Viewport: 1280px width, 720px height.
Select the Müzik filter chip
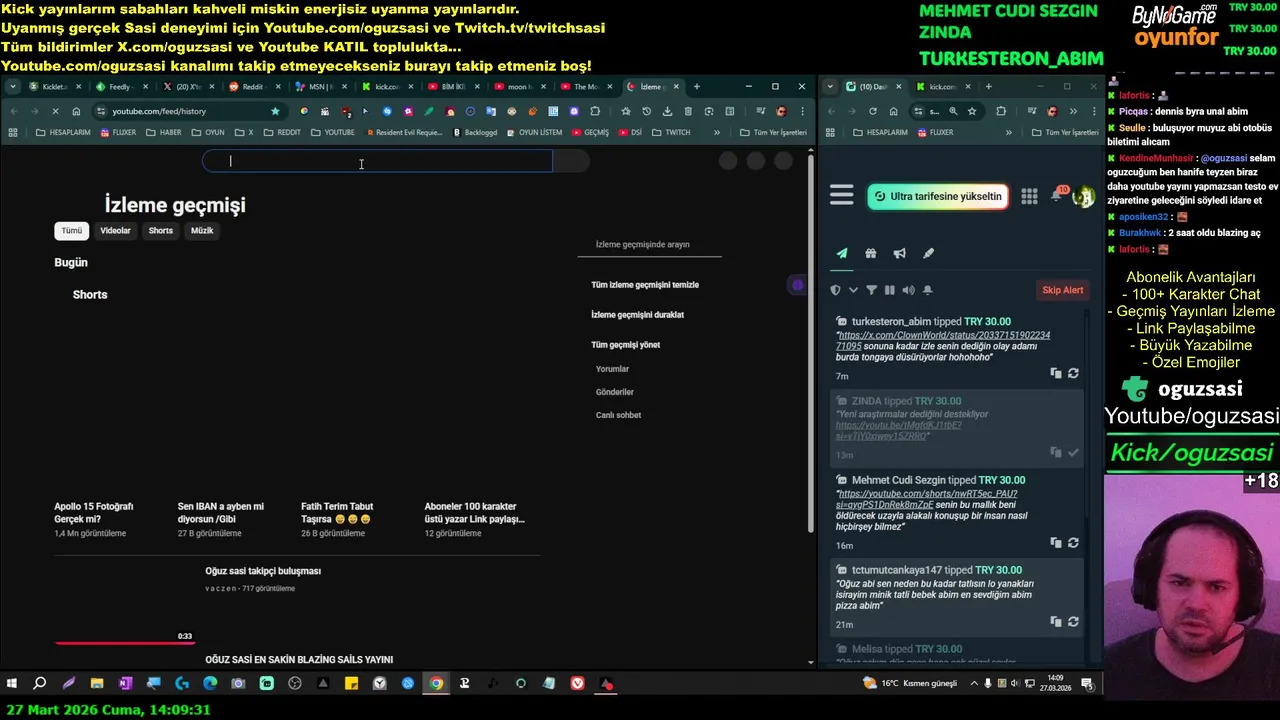[202, 231]
